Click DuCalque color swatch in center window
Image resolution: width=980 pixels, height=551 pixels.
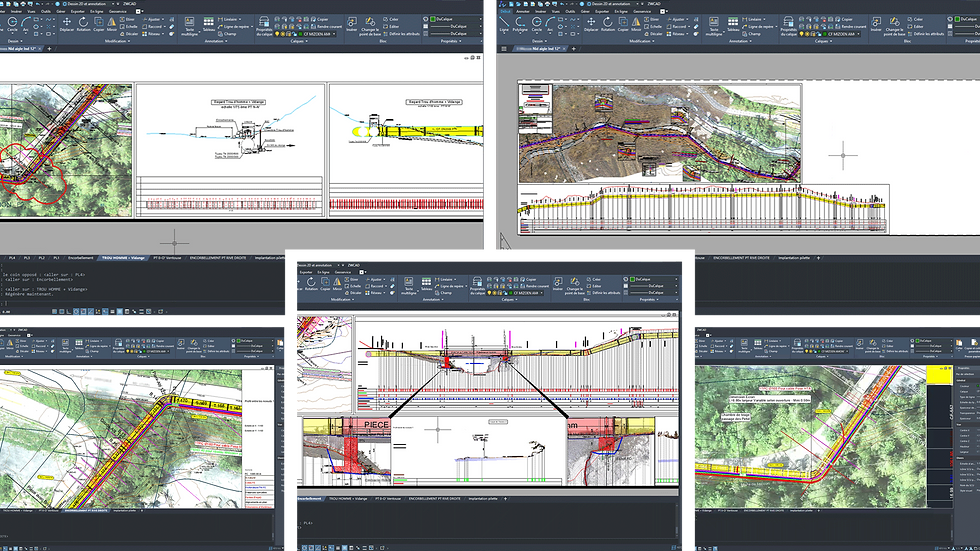pyautogui.click(x=632, y=279)
